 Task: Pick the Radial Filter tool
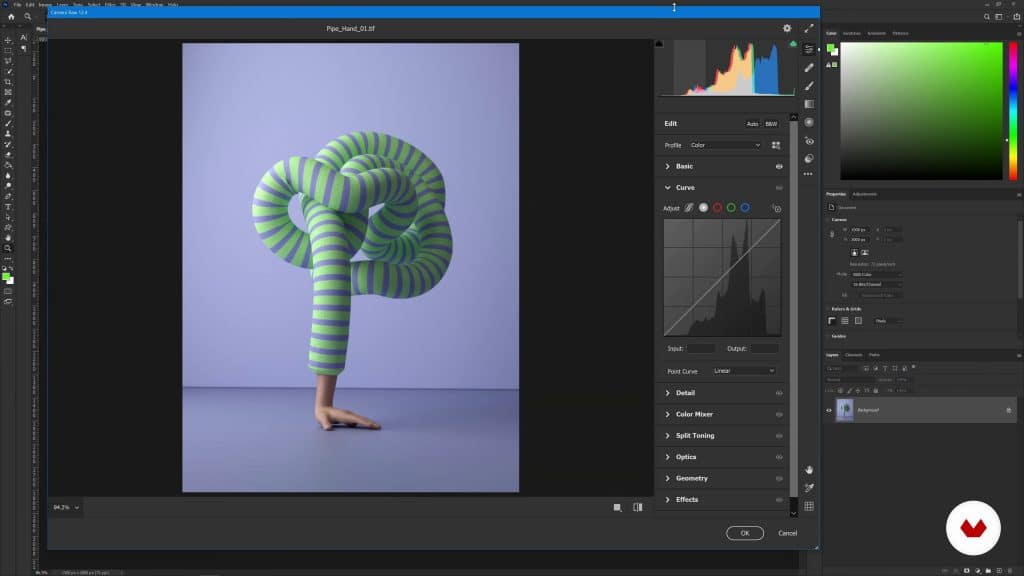[x=809, y=122]
